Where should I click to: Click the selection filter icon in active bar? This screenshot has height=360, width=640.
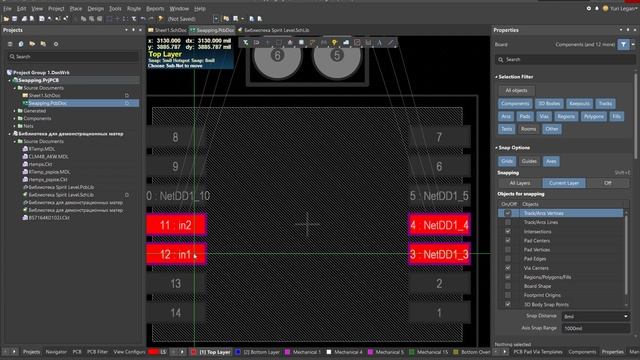245,42
